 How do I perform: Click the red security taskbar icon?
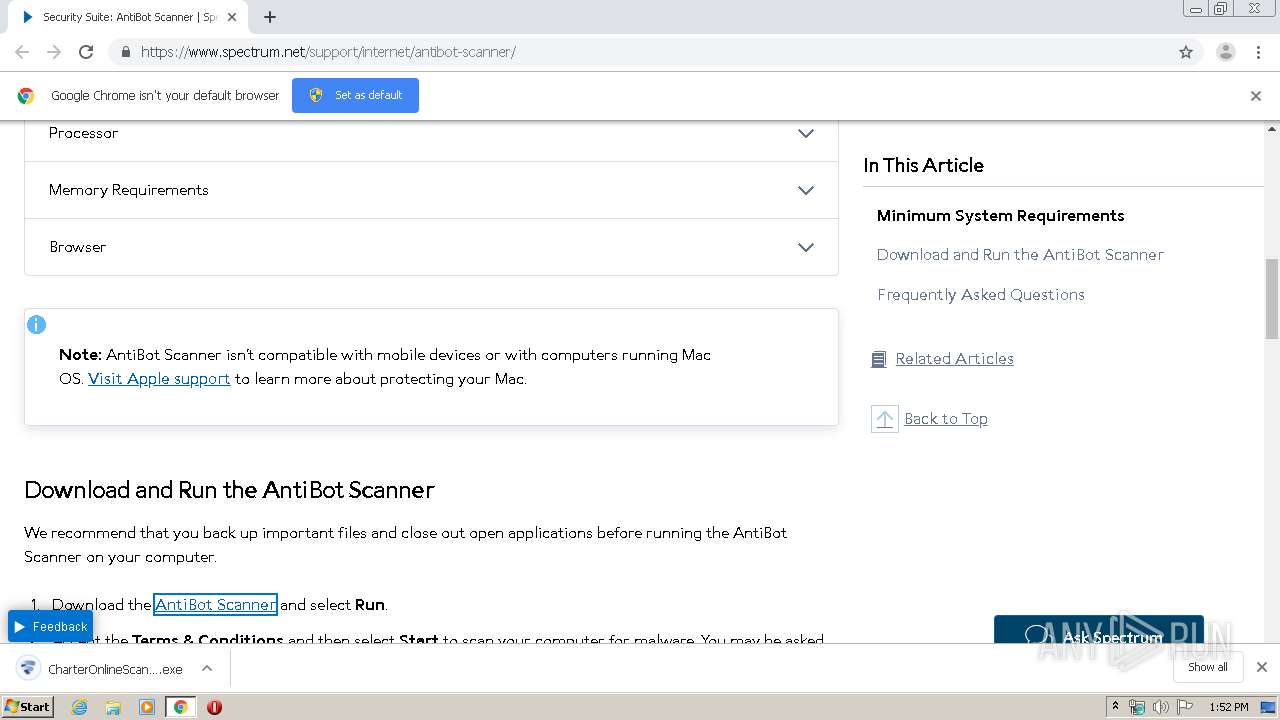coord(214,707)
